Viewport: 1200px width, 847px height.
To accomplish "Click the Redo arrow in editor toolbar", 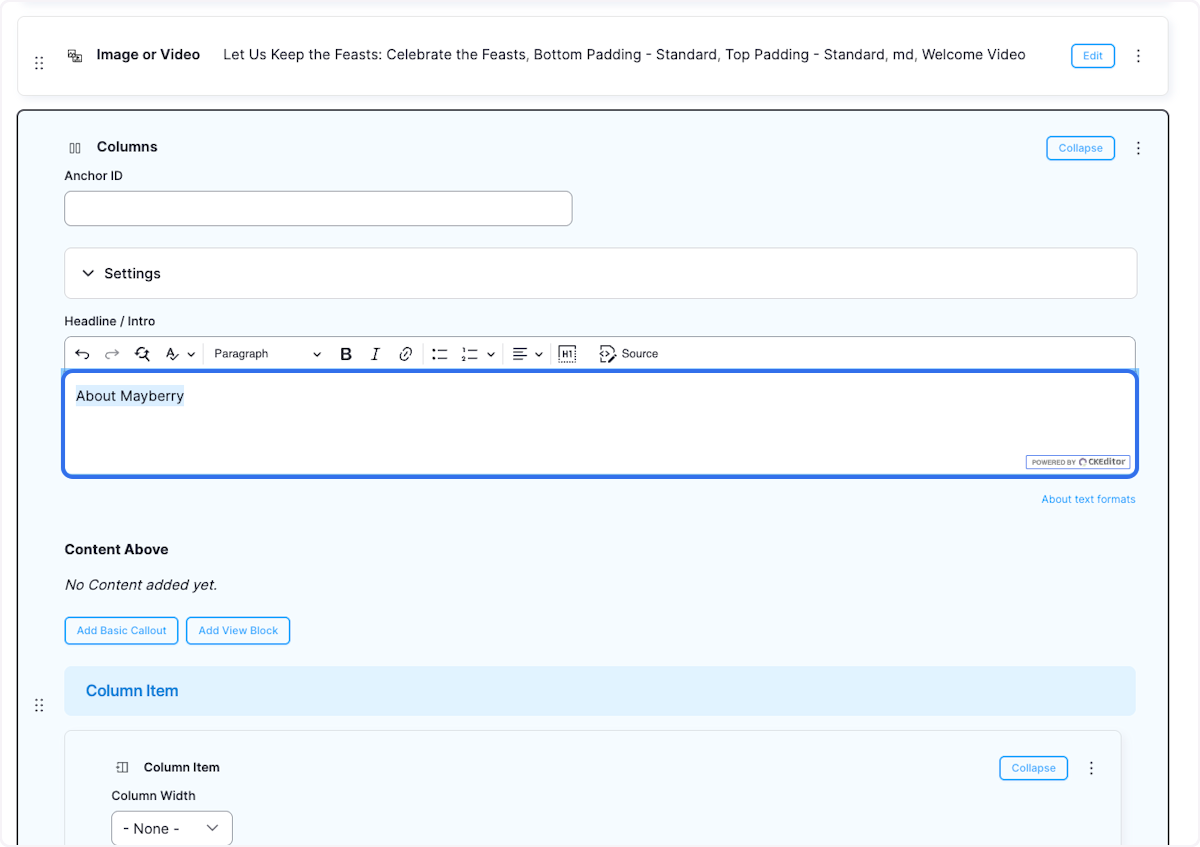I will click(x=112, y=354).
